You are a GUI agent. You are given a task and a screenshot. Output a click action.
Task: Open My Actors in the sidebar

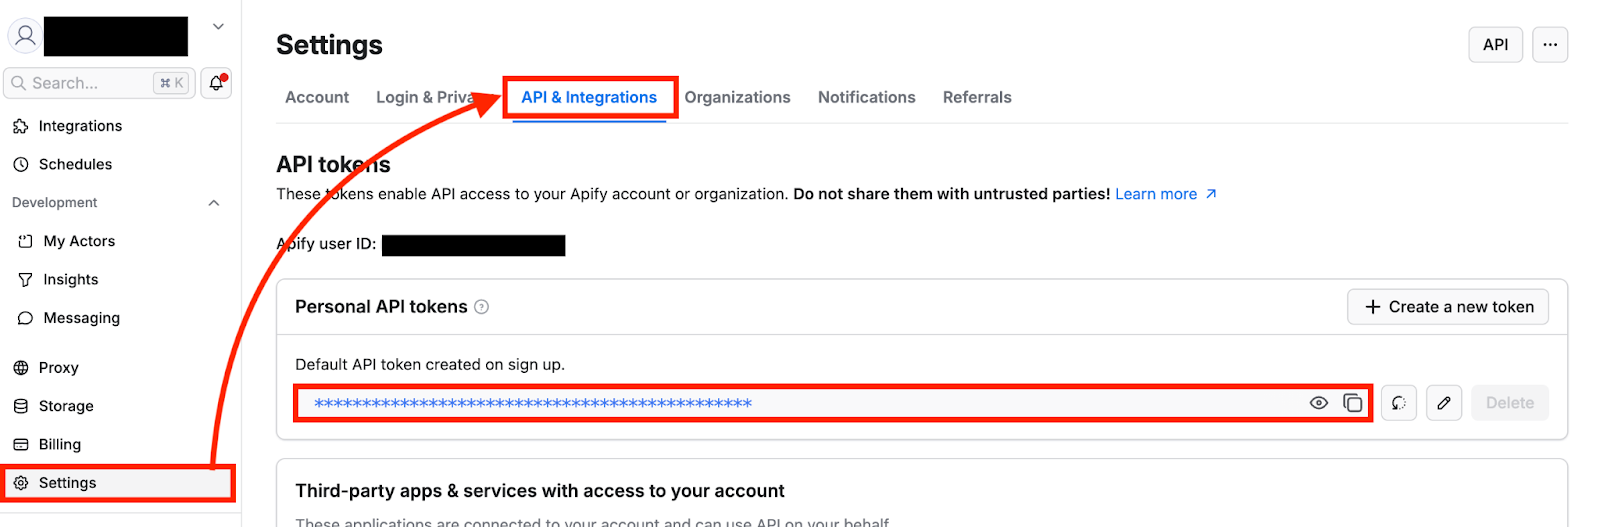click(79, 241)
